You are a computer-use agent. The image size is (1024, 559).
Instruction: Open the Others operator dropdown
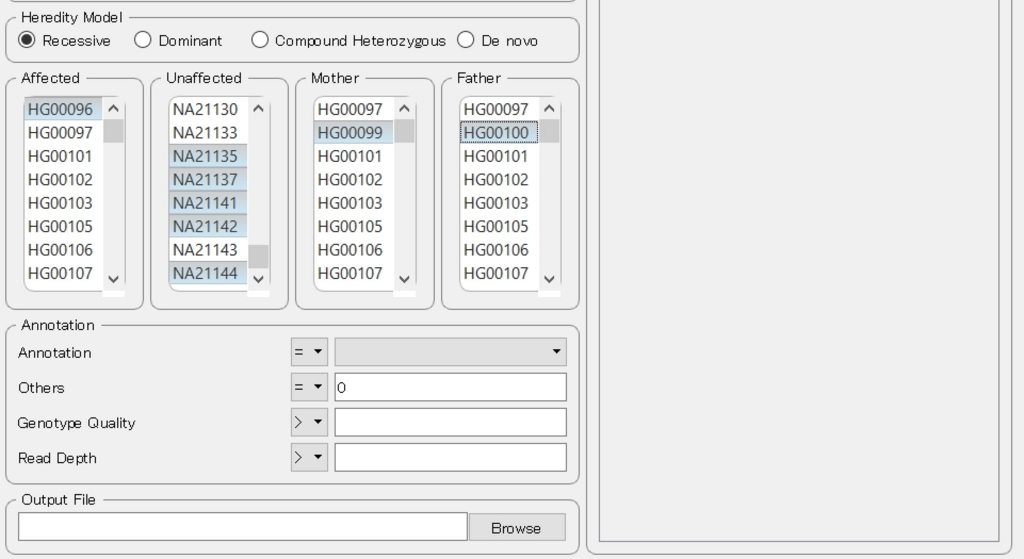pos(309,387)
